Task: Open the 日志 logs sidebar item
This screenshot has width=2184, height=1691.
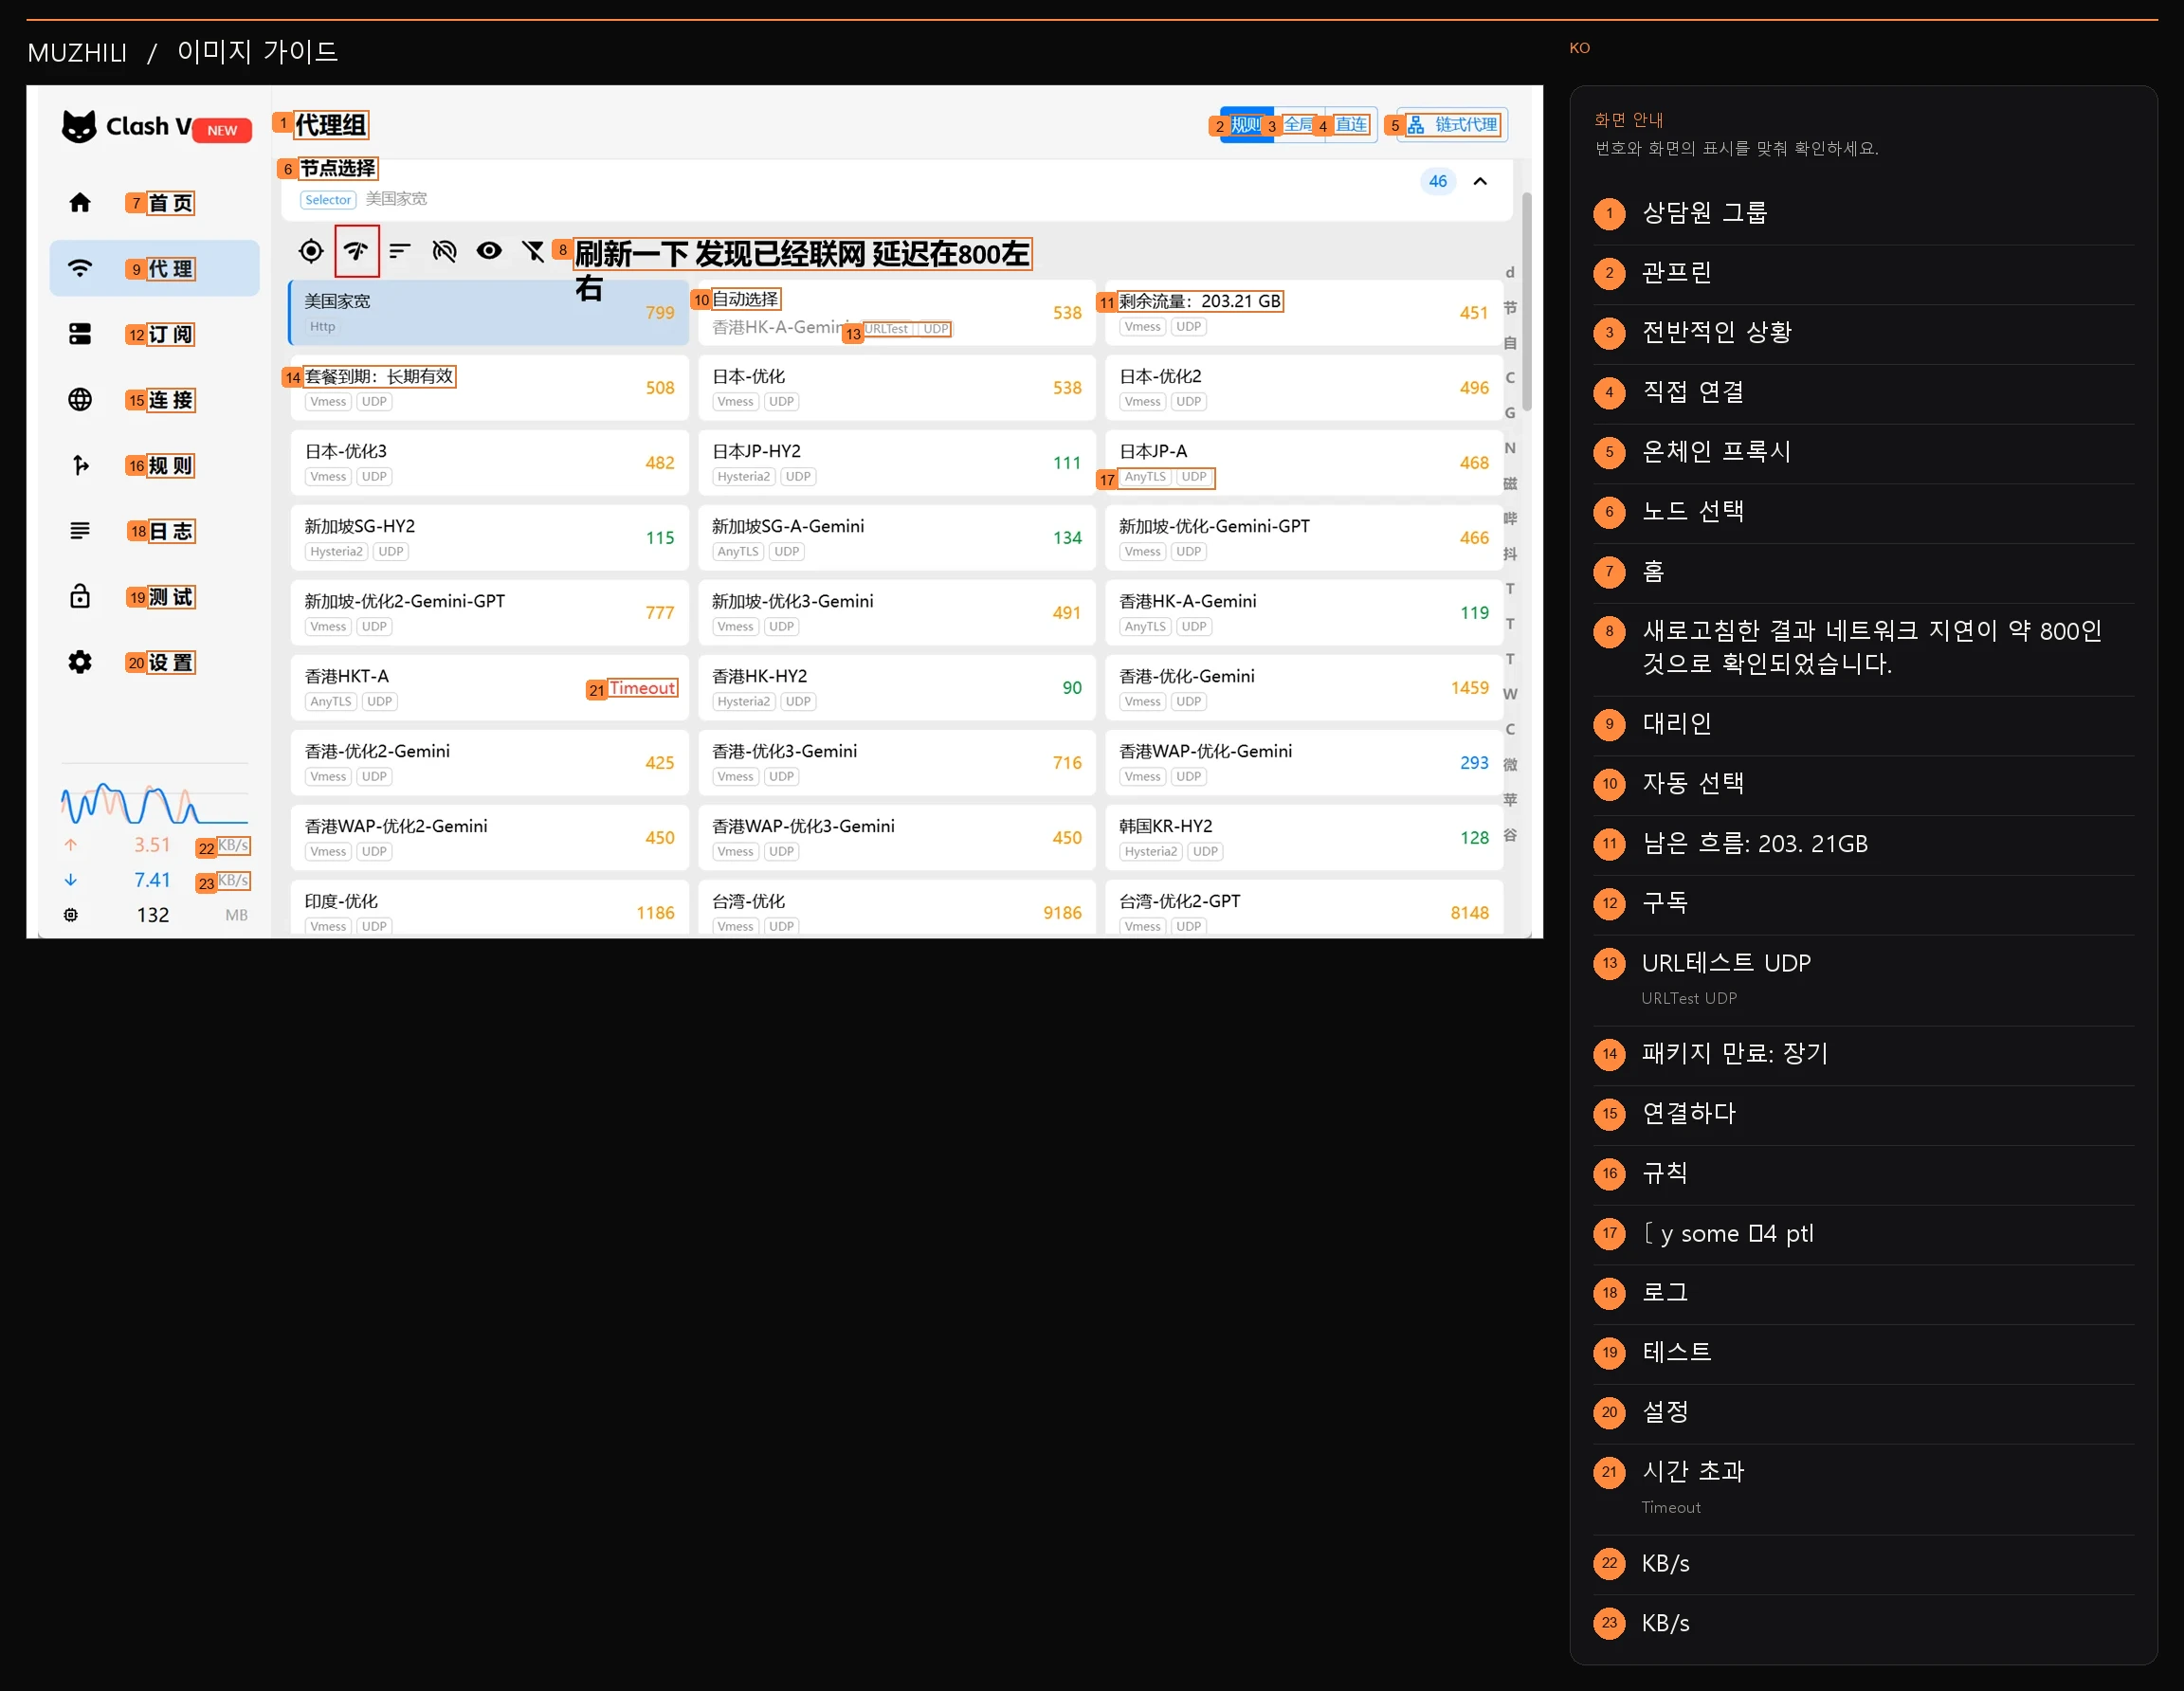Action: click(x=154, y=531)
